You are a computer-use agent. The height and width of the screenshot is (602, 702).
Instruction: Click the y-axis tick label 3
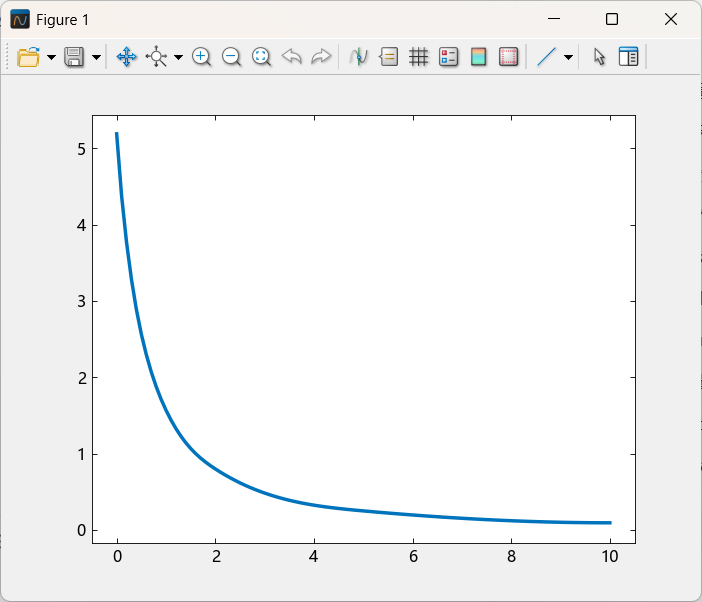(81, 302)
